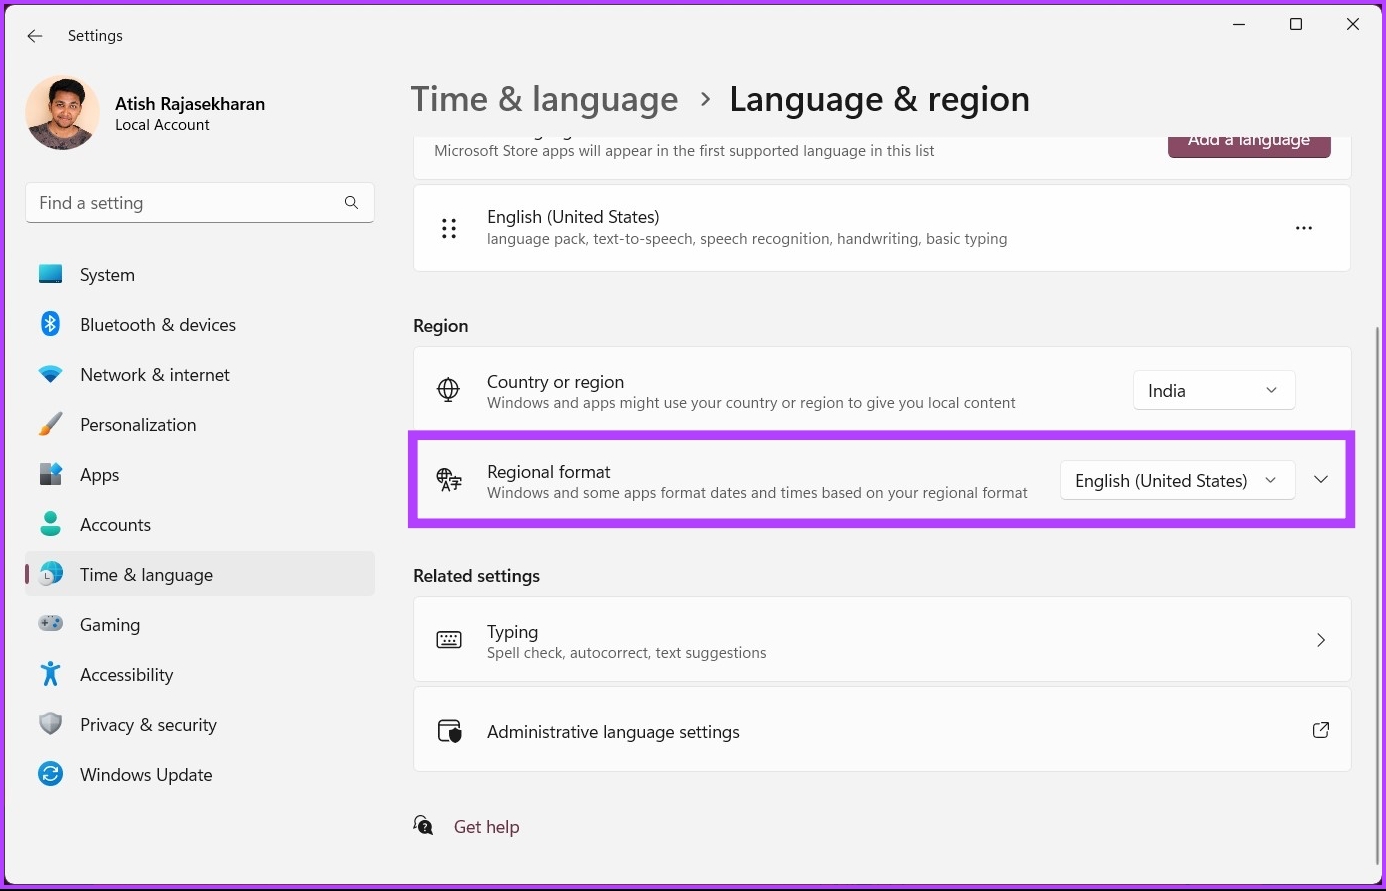Click the Add a language button
This screenshot has width=1386, height=891.
tap(1249, 140)
